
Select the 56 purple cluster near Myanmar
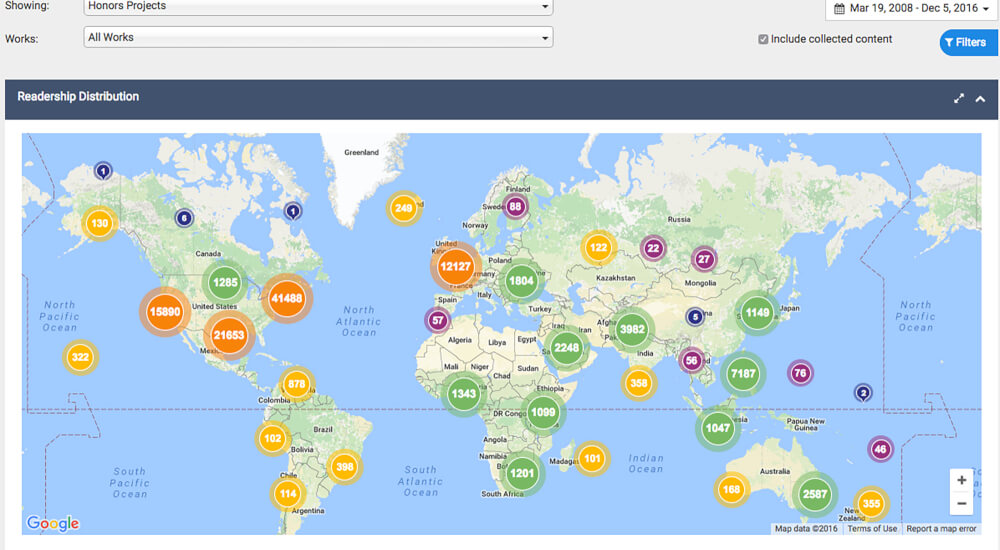(x=691, y=361)
